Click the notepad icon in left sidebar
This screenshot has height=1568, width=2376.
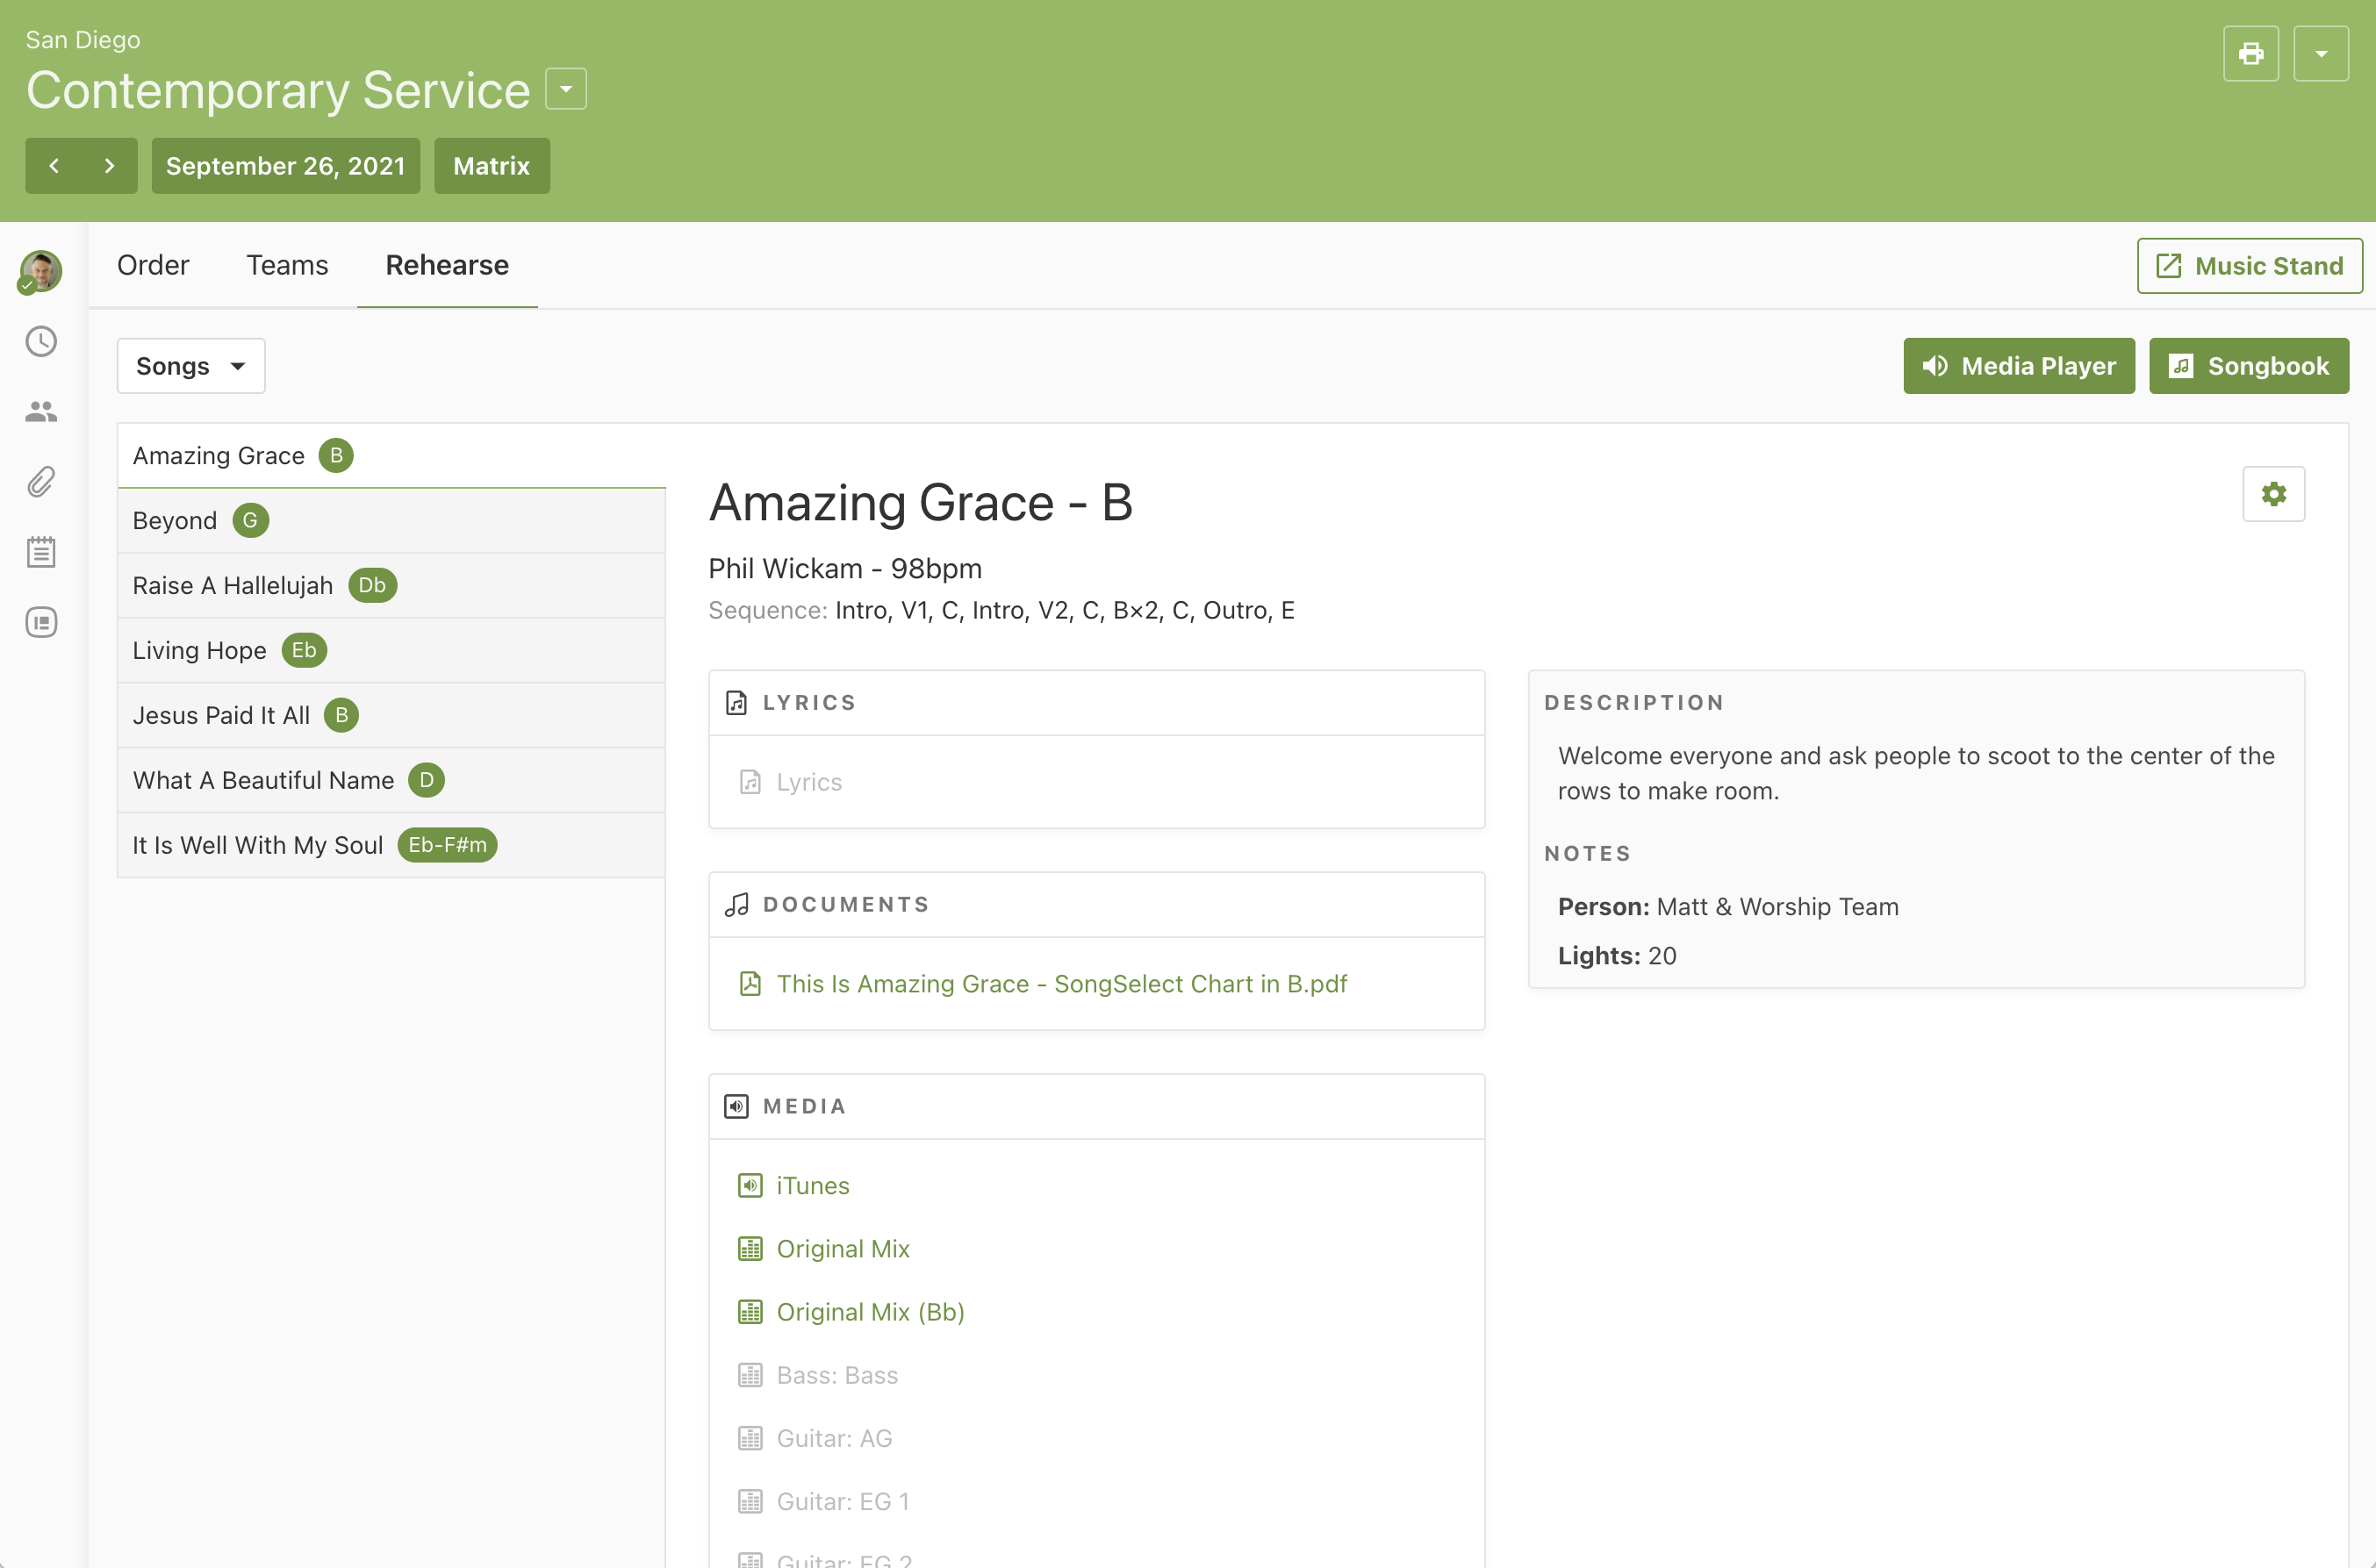tap(41, 552)
